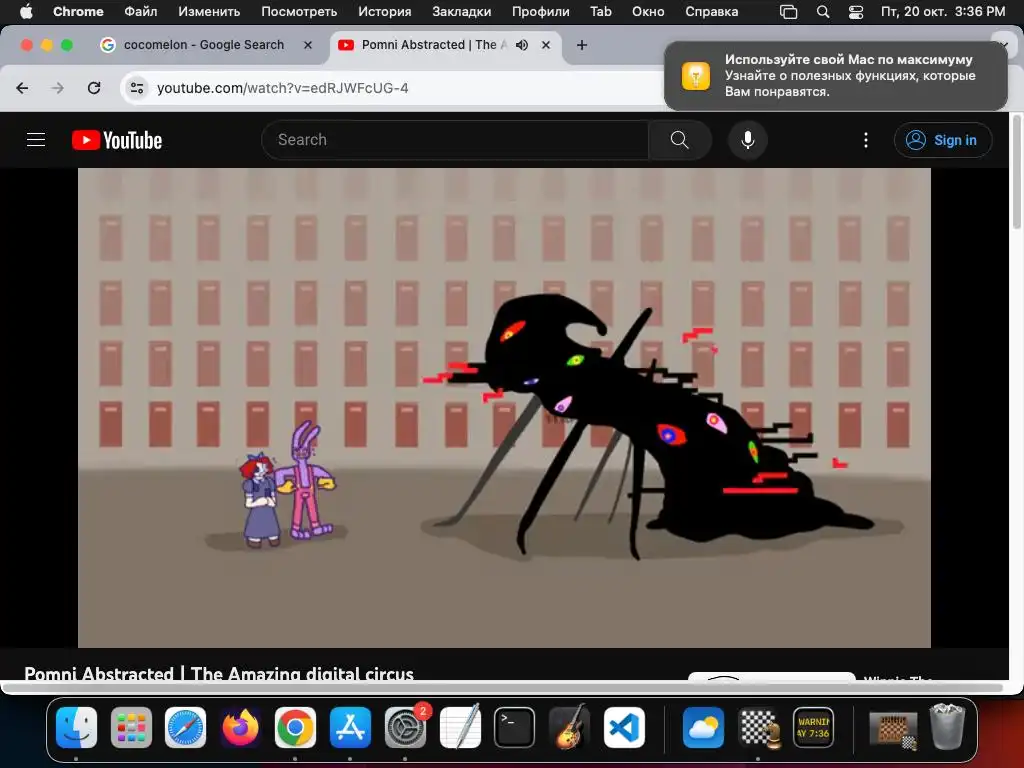This screenshot has height=768, width=1024.
Task: Click the browser forward arrow
Action: (x=57, y=88)
